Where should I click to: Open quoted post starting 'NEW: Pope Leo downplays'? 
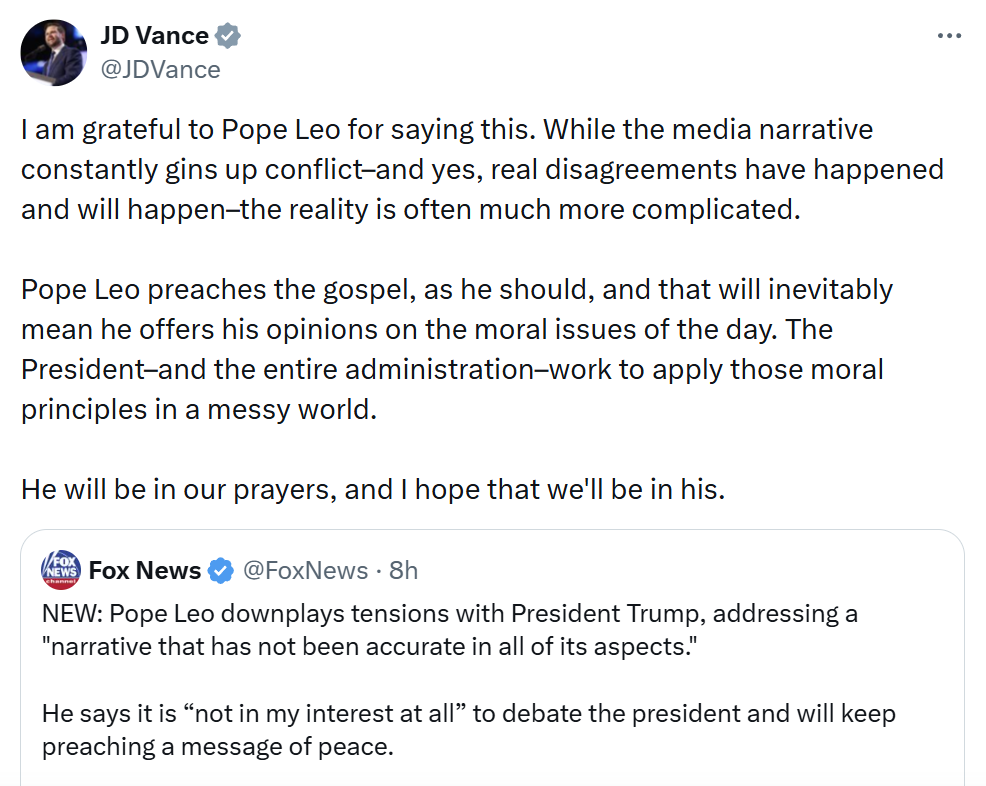click(x=492, y=658)
